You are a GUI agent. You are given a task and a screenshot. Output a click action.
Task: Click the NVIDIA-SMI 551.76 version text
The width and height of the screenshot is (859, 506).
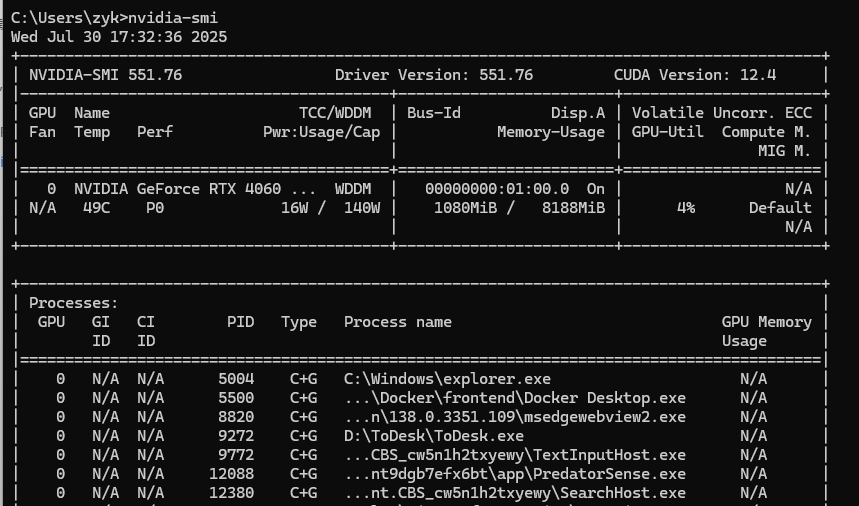click(106, 75)
